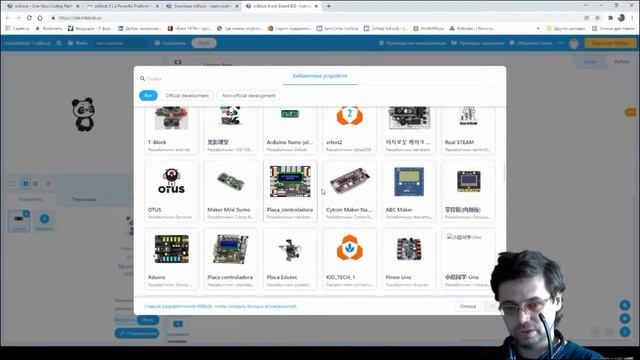Open the browser extensions puzzle icon
640x360 pixels.
[x=610, y=18]
